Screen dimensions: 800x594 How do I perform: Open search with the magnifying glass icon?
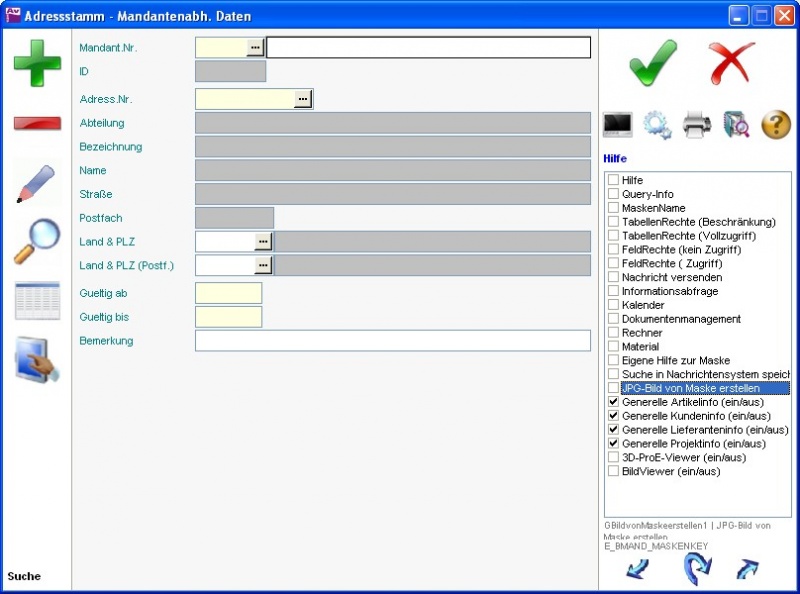click(37, 241)
